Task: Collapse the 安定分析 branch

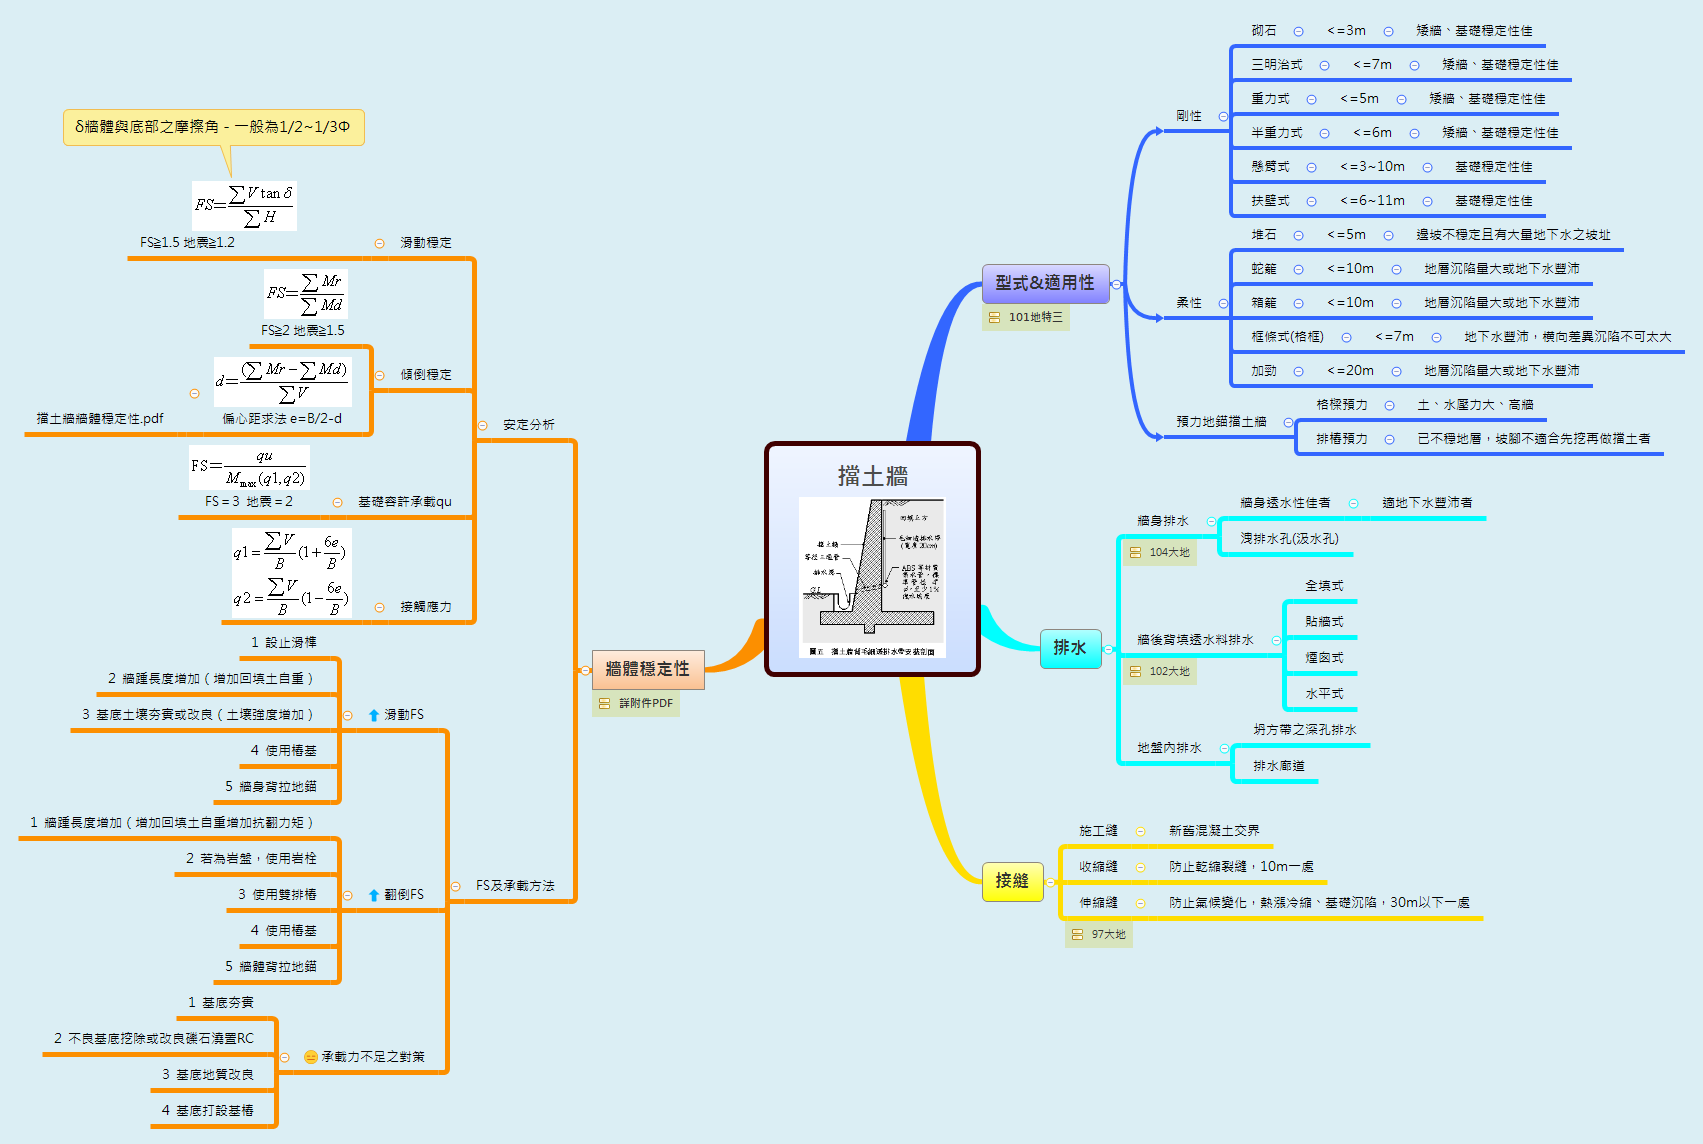Action: click(485, 425)
